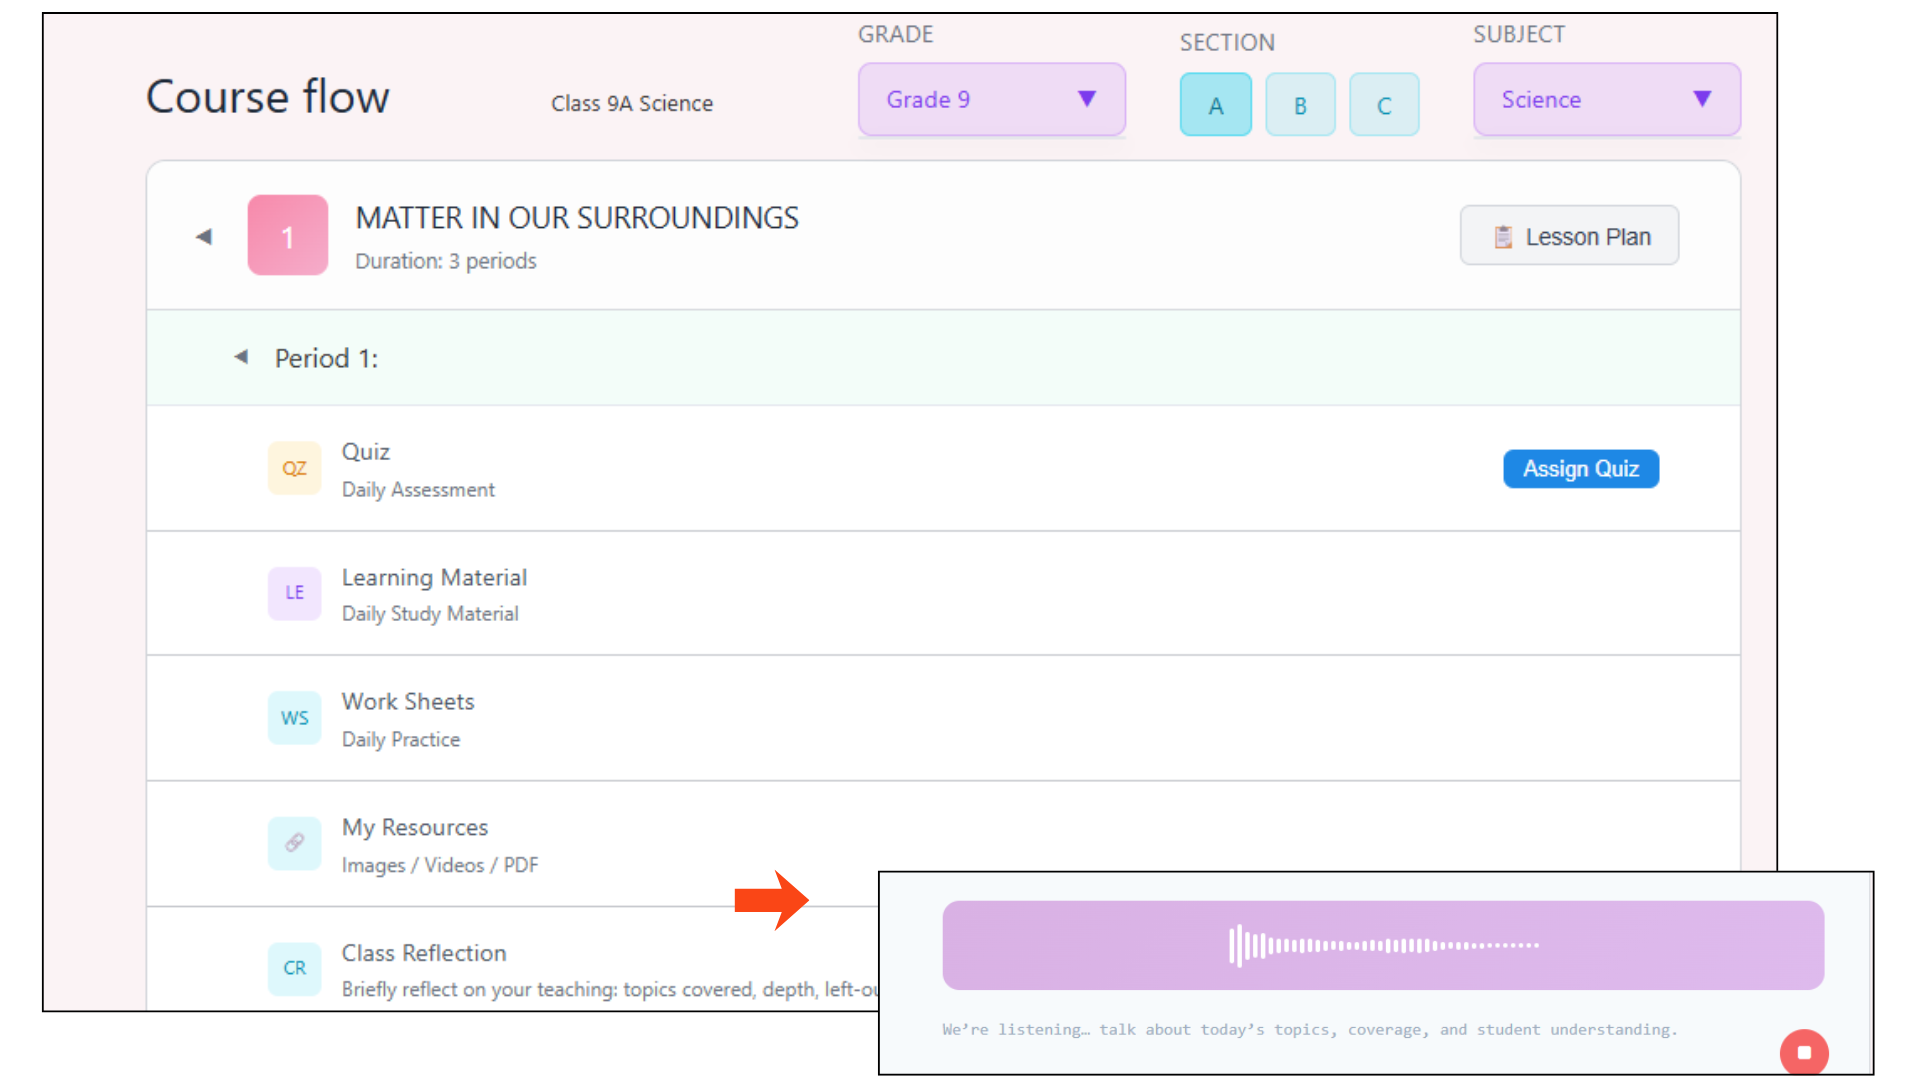This screenshot has width=1920, height=1080.
Task: Select the QZ quiz icon
Action: 294,468
